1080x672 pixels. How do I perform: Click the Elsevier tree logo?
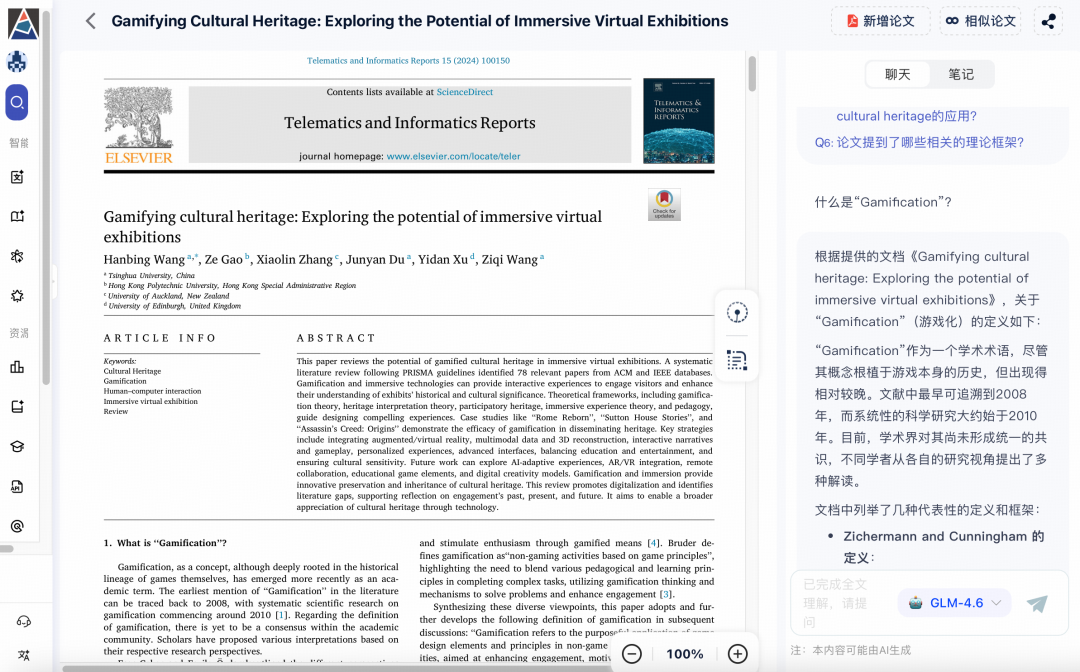pyautogui.click(x=138, y=126)
